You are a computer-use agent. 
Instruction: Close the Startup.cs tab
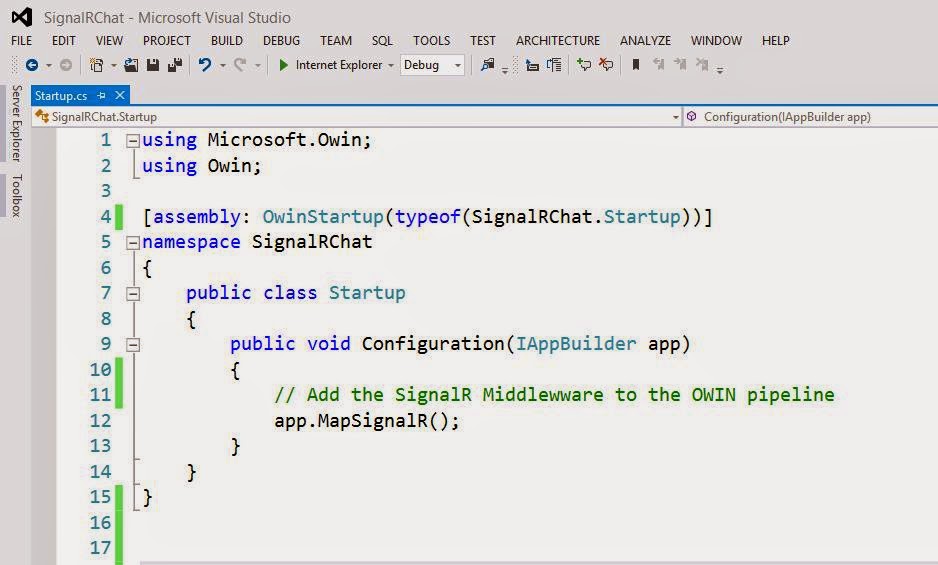[120, 95]
